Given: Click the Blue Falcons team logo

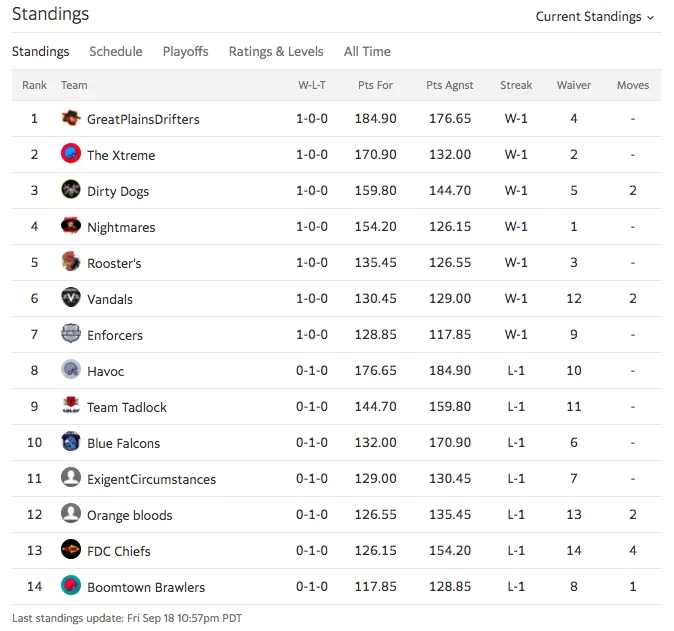Looking at the screenshot, I should [71, 441].
